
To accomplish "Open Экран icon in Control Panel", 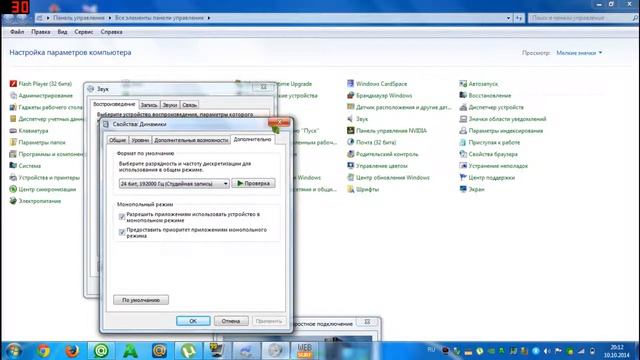I will (463, 189).
